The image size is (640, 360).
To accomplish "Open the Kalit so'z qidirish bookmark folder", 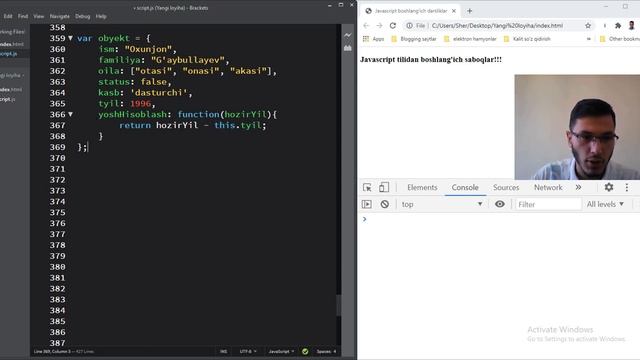I will [527, 39].
